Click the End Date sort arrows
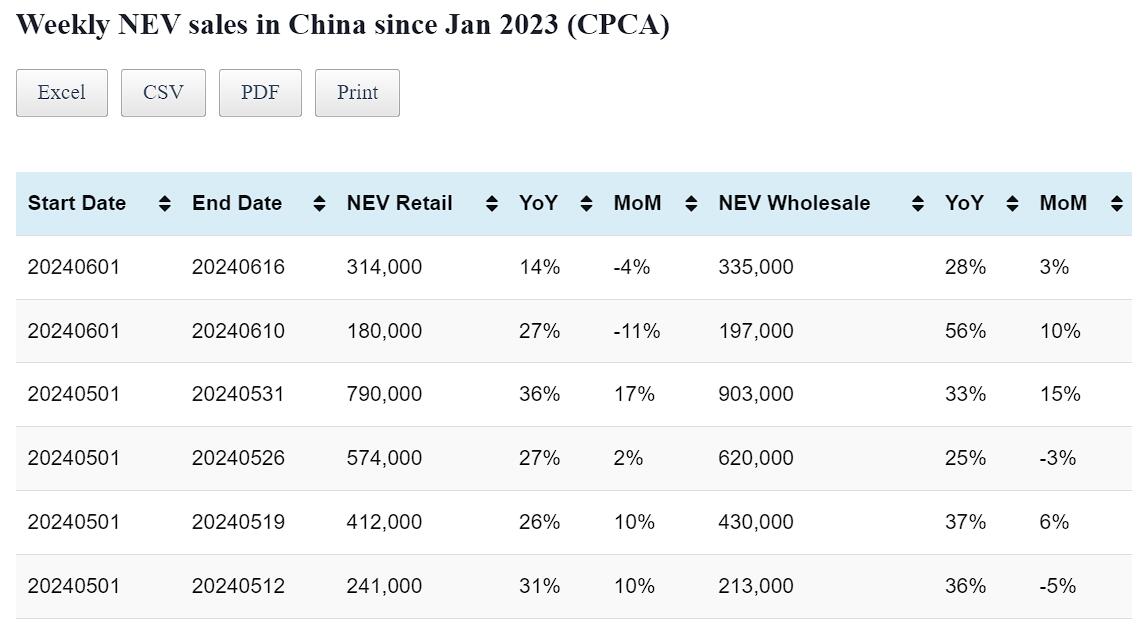1139x625 pixels. click(x=319, y=204)
